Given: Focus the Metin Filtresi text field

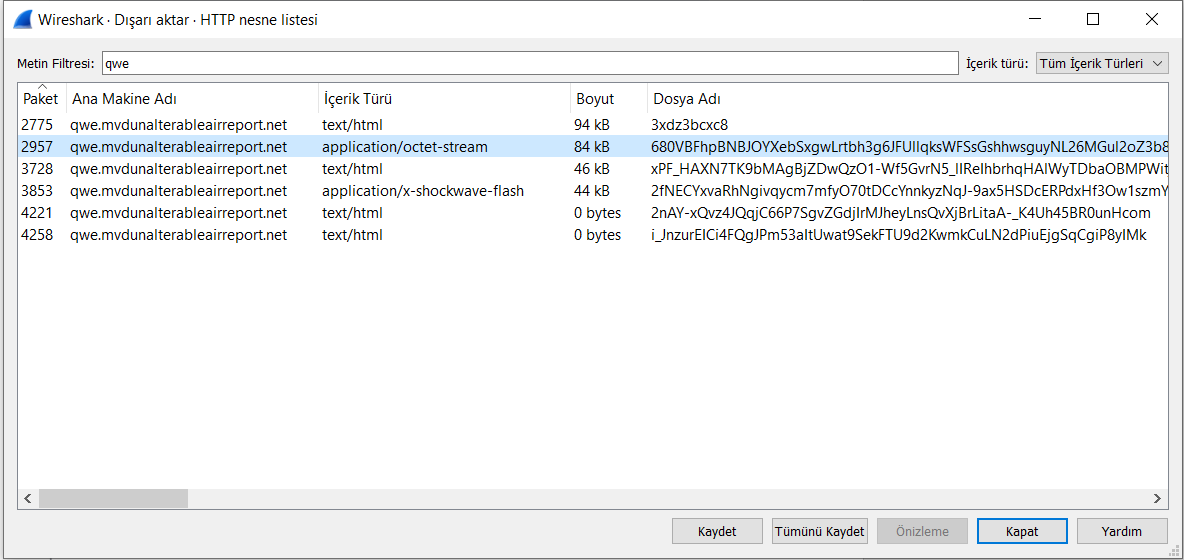Looking at the screenshot, I should tap(529, 63).
